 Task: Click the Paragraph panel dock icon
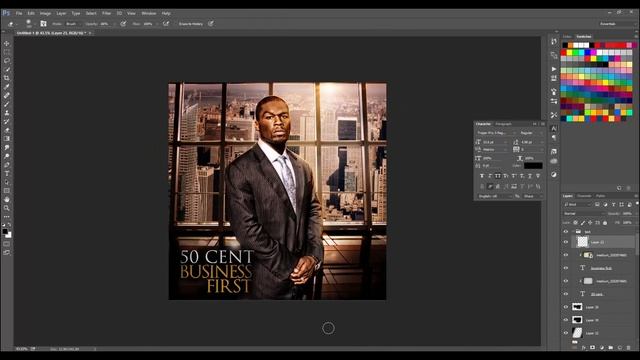click(x=553, y=138)
